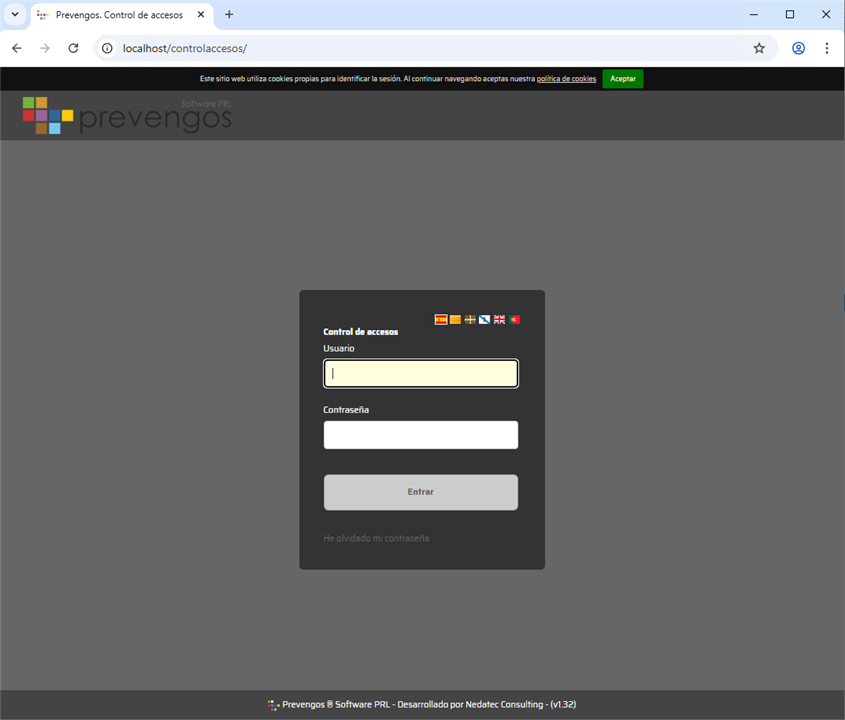Bookmark this page with the star icon
Screen dimensions: 845x720
(x=759, y=48)
